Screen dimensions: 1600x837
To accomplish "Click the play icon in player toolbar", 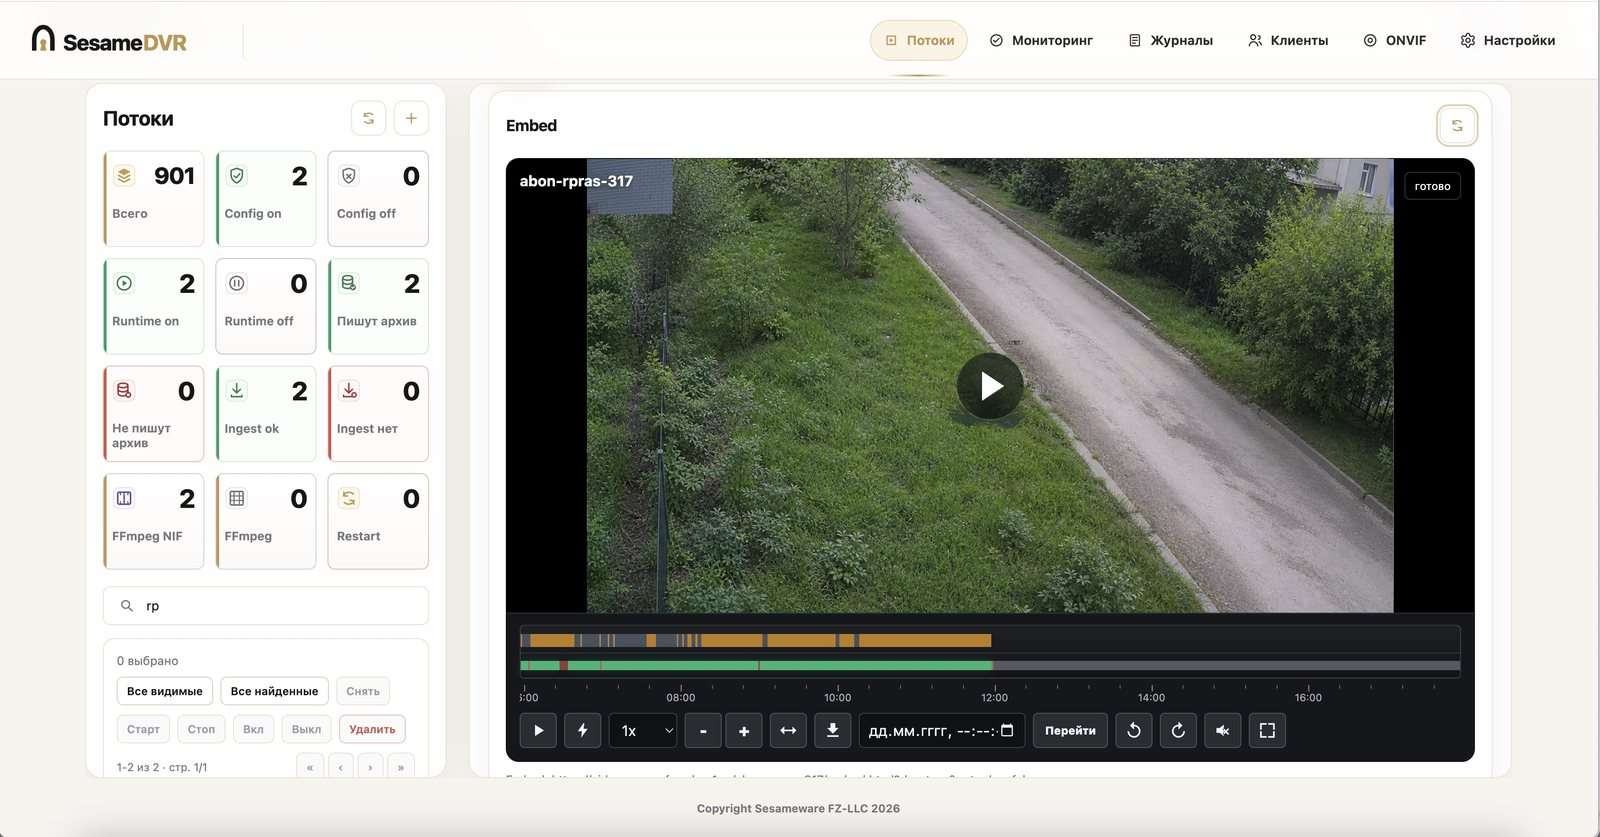I will click(x=538, y=731).
